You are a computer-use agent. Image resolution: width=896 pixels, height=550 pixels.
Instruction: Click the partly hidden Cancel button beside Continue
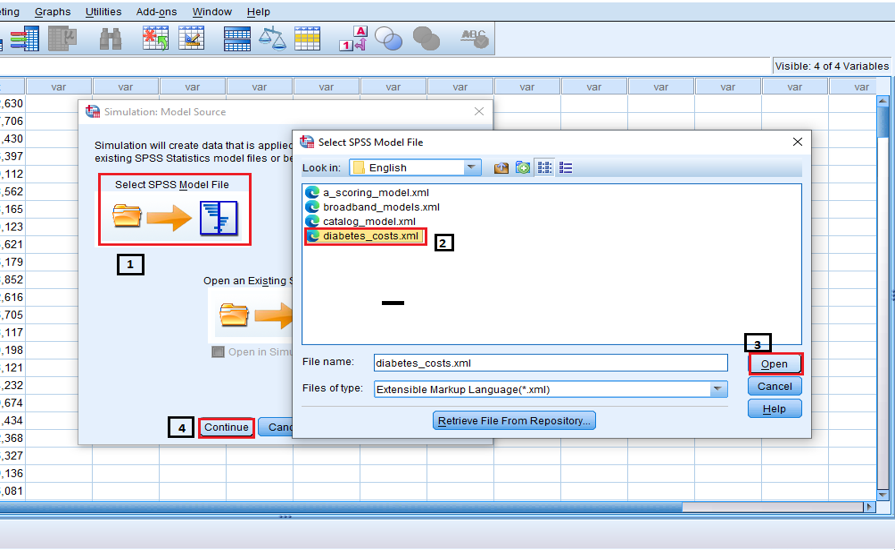tap(275, 427)
